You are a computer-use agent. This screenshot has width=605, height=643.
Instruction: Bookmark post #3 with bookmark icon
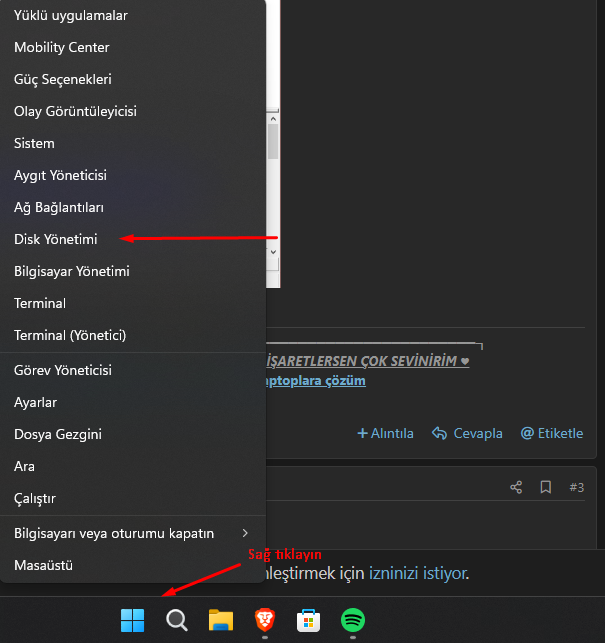click(546, 487)
